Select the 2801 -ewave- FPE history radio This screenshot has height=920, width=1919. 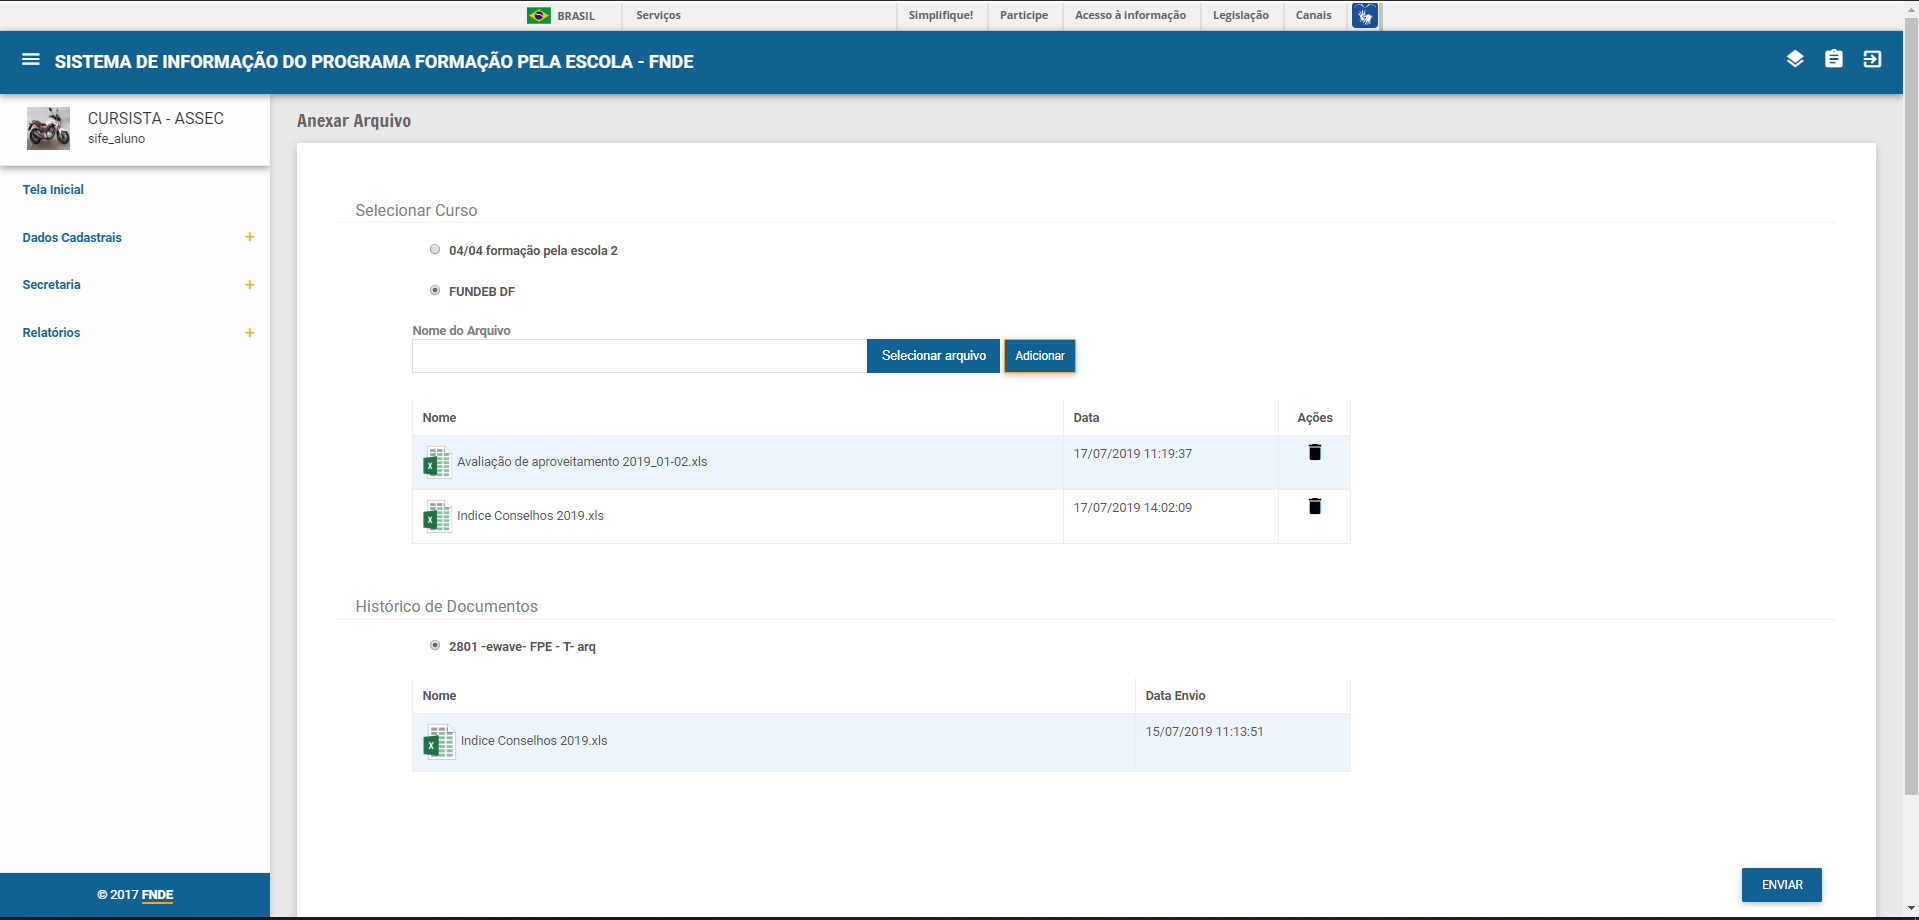tap(435, 646)
